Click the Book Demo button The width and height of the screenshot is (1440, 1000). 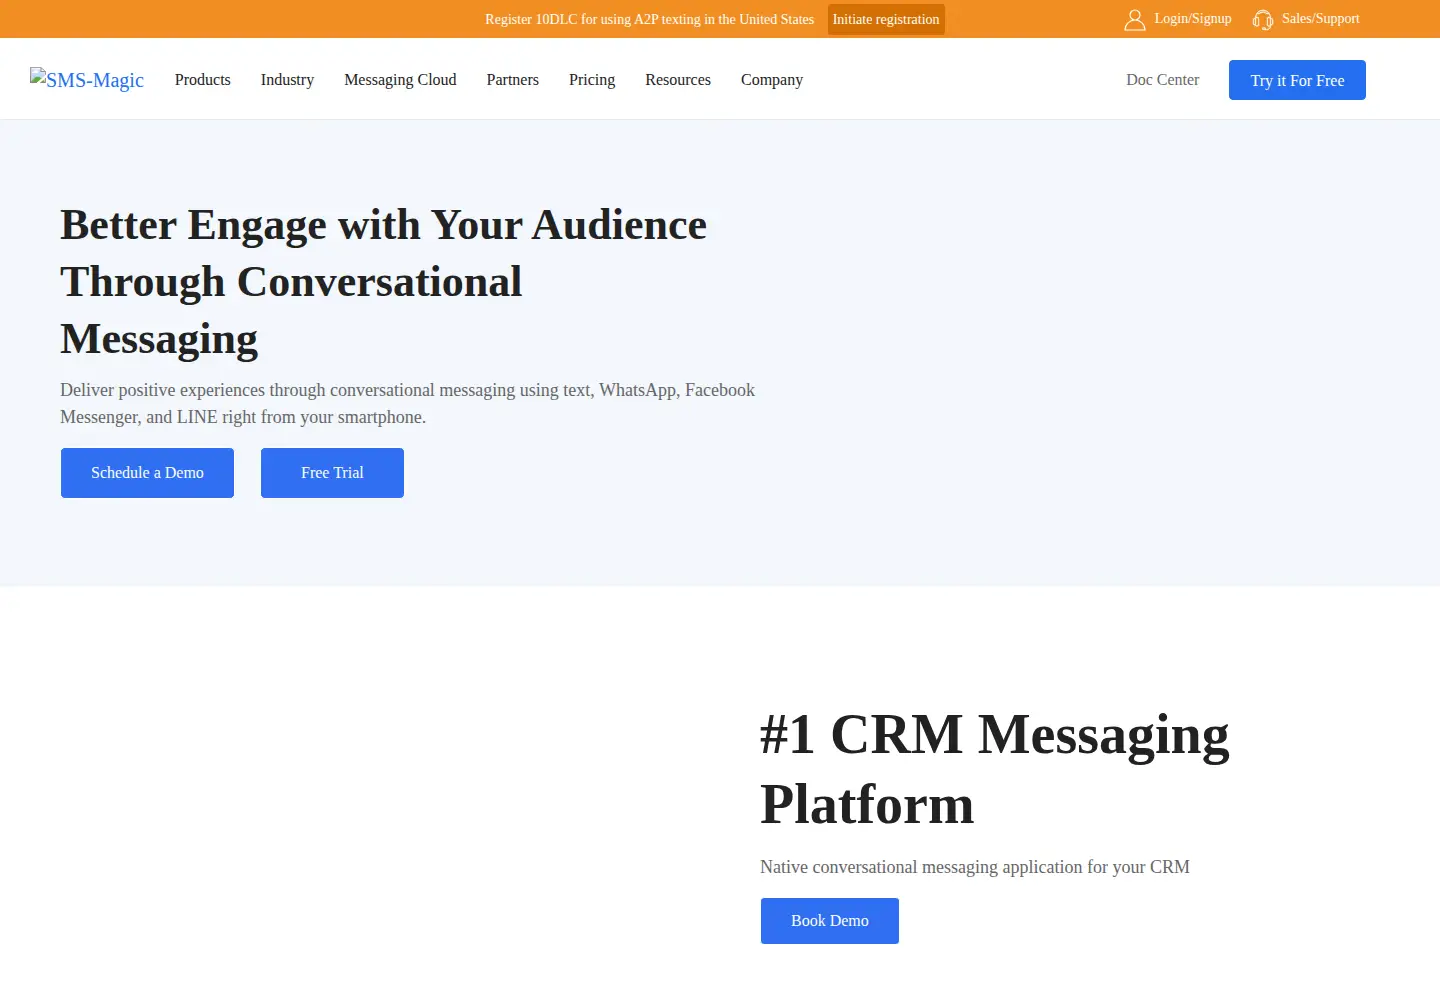point(830,921)
